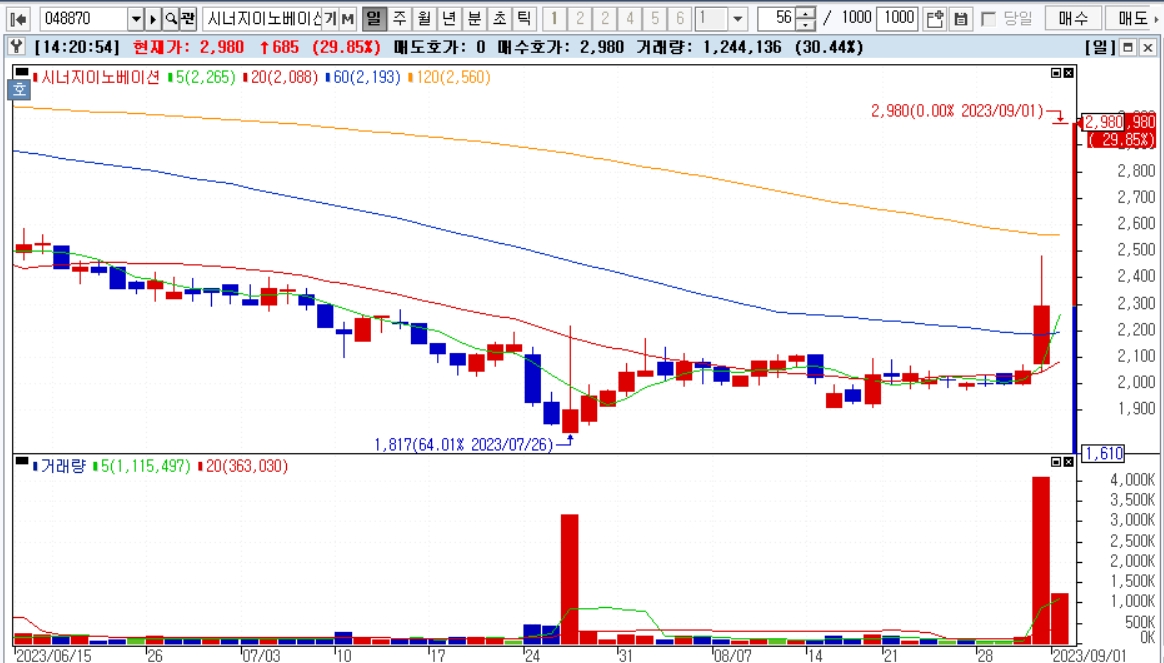Close the price chart panel
Image resolution: width=1164 pixels, height=663 pixels.
(x=1068, y=73)
